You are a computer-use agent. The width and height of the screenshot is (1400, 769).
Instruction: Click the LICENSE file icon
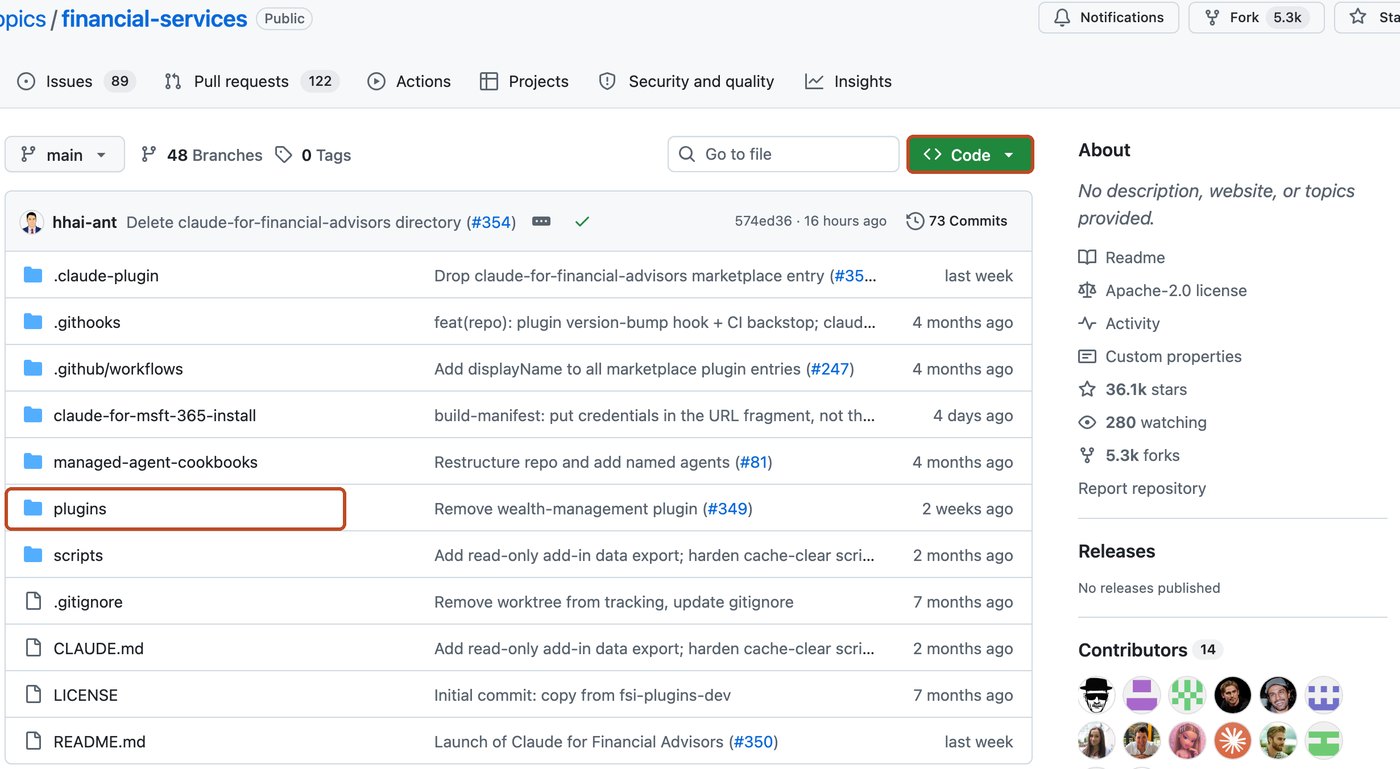point(33,695)
